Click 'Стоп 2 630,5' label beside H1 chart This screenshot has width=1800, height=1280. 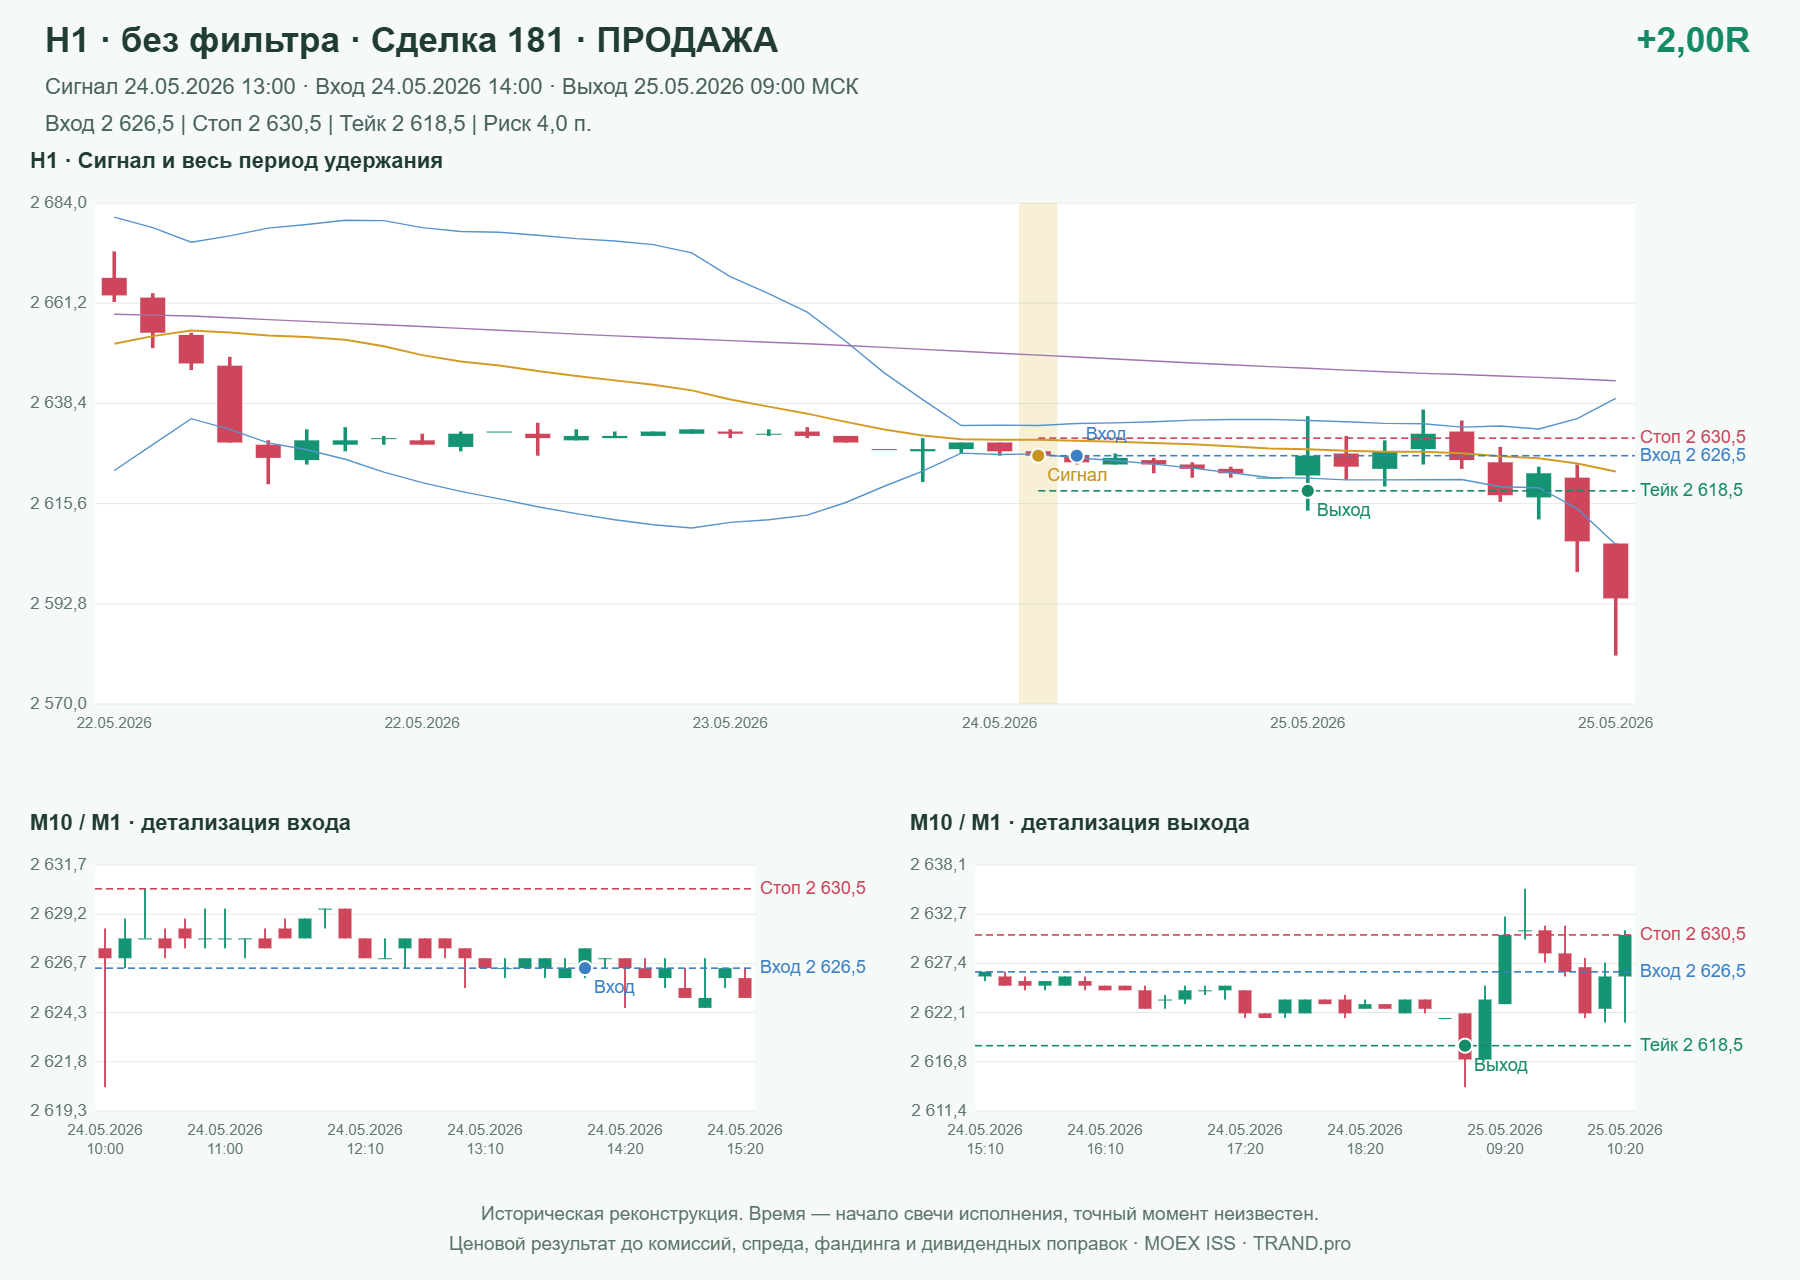[1692, 437]
